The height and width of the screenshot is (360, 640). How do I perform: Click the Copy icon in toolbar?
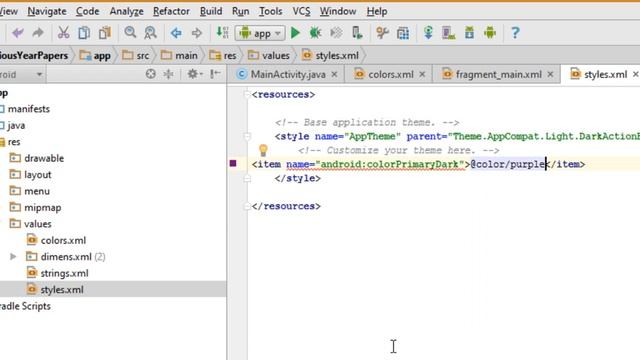(84, 33)
